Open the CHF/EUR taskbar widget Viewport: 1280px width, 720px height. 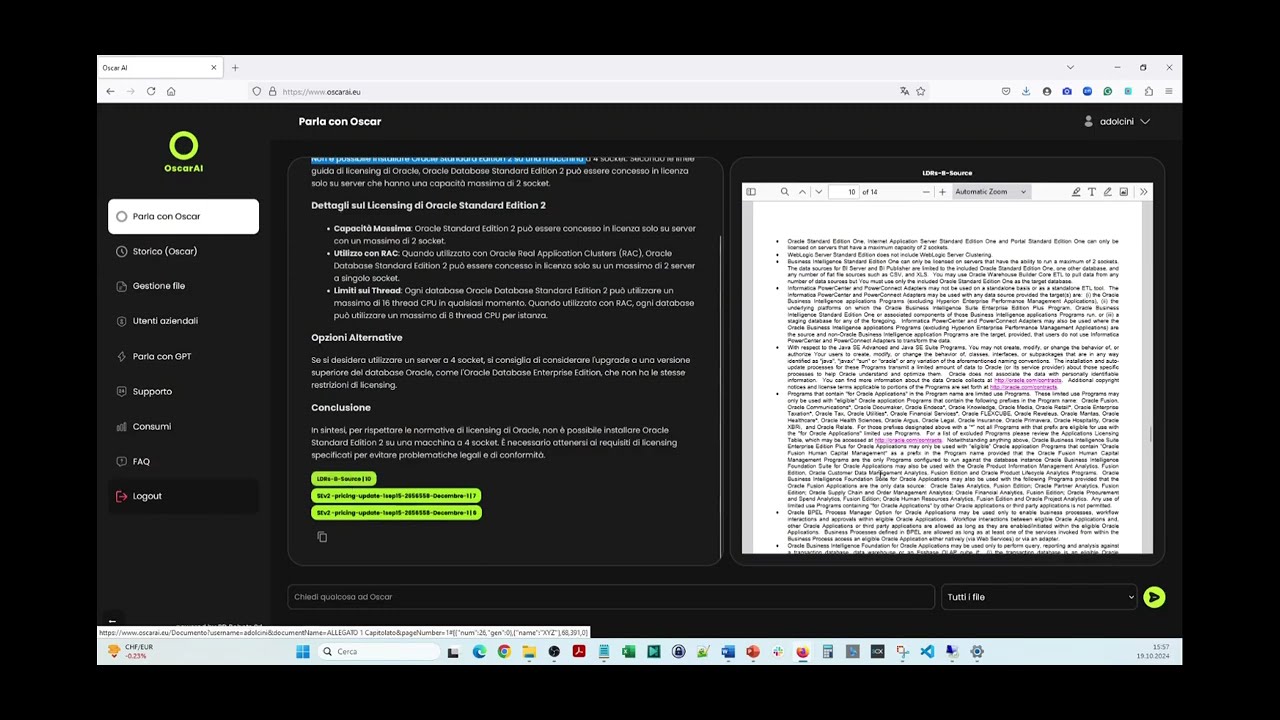[130, 651]
